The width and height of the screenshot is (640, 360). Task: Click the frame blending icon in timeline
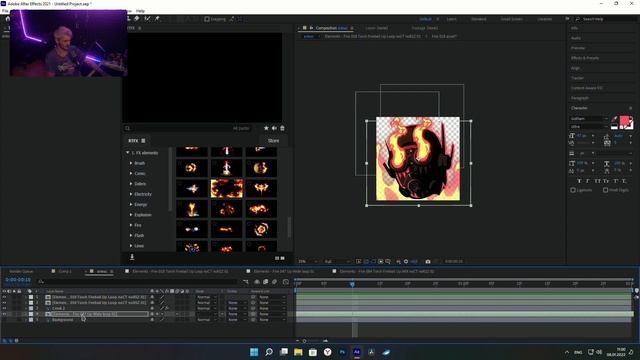(266, 282)
